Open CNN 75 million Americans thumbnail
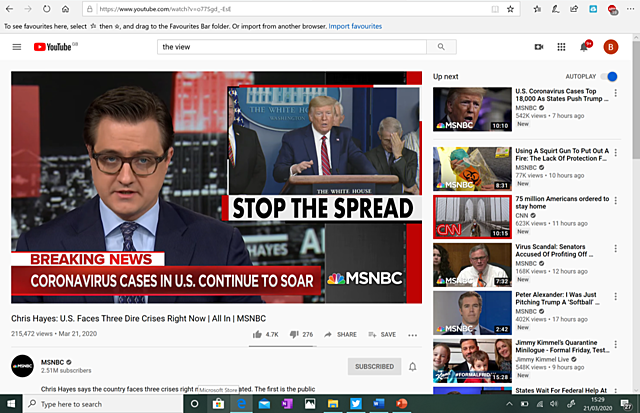 pos(472,217)
